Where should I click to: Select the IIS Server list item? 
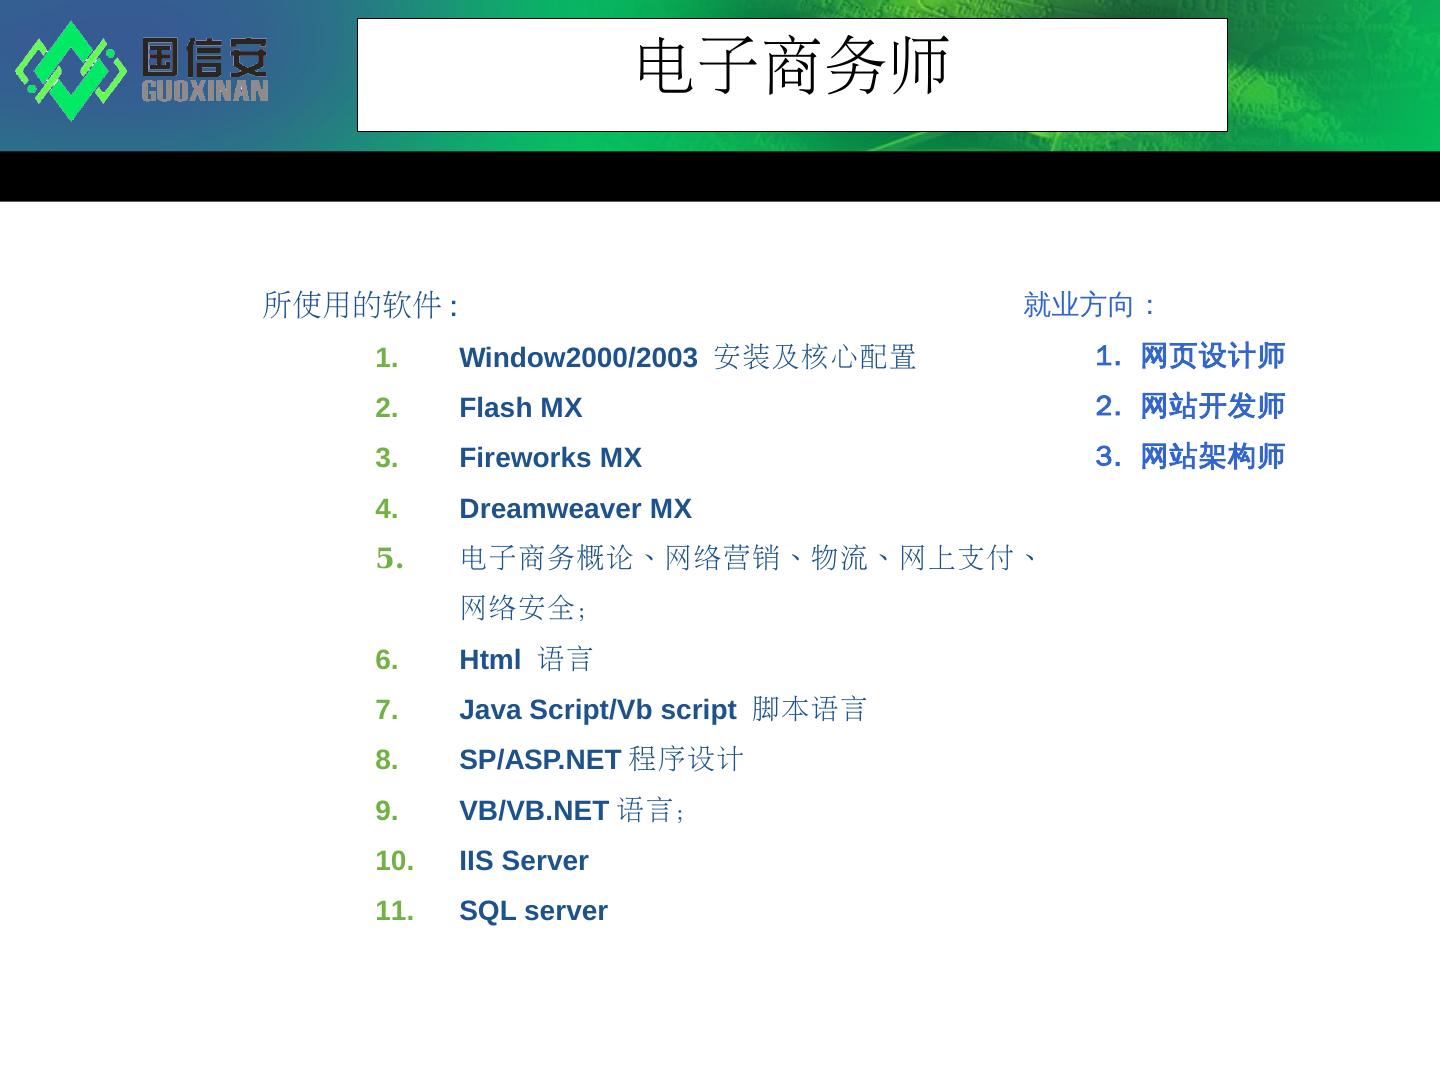pyautogui.click(x=524, y=861)
